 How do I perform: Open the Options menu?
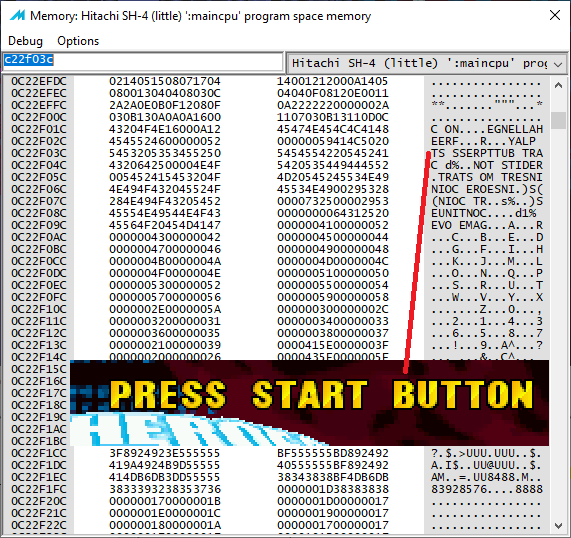tap(78, 41)
